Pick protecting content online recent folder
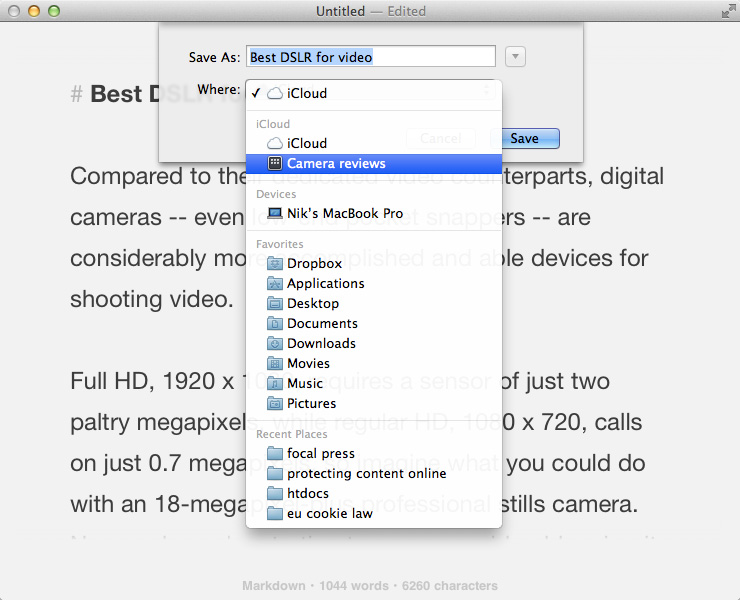The height and width of the screenshot is (600, 740). coord(366,473)
